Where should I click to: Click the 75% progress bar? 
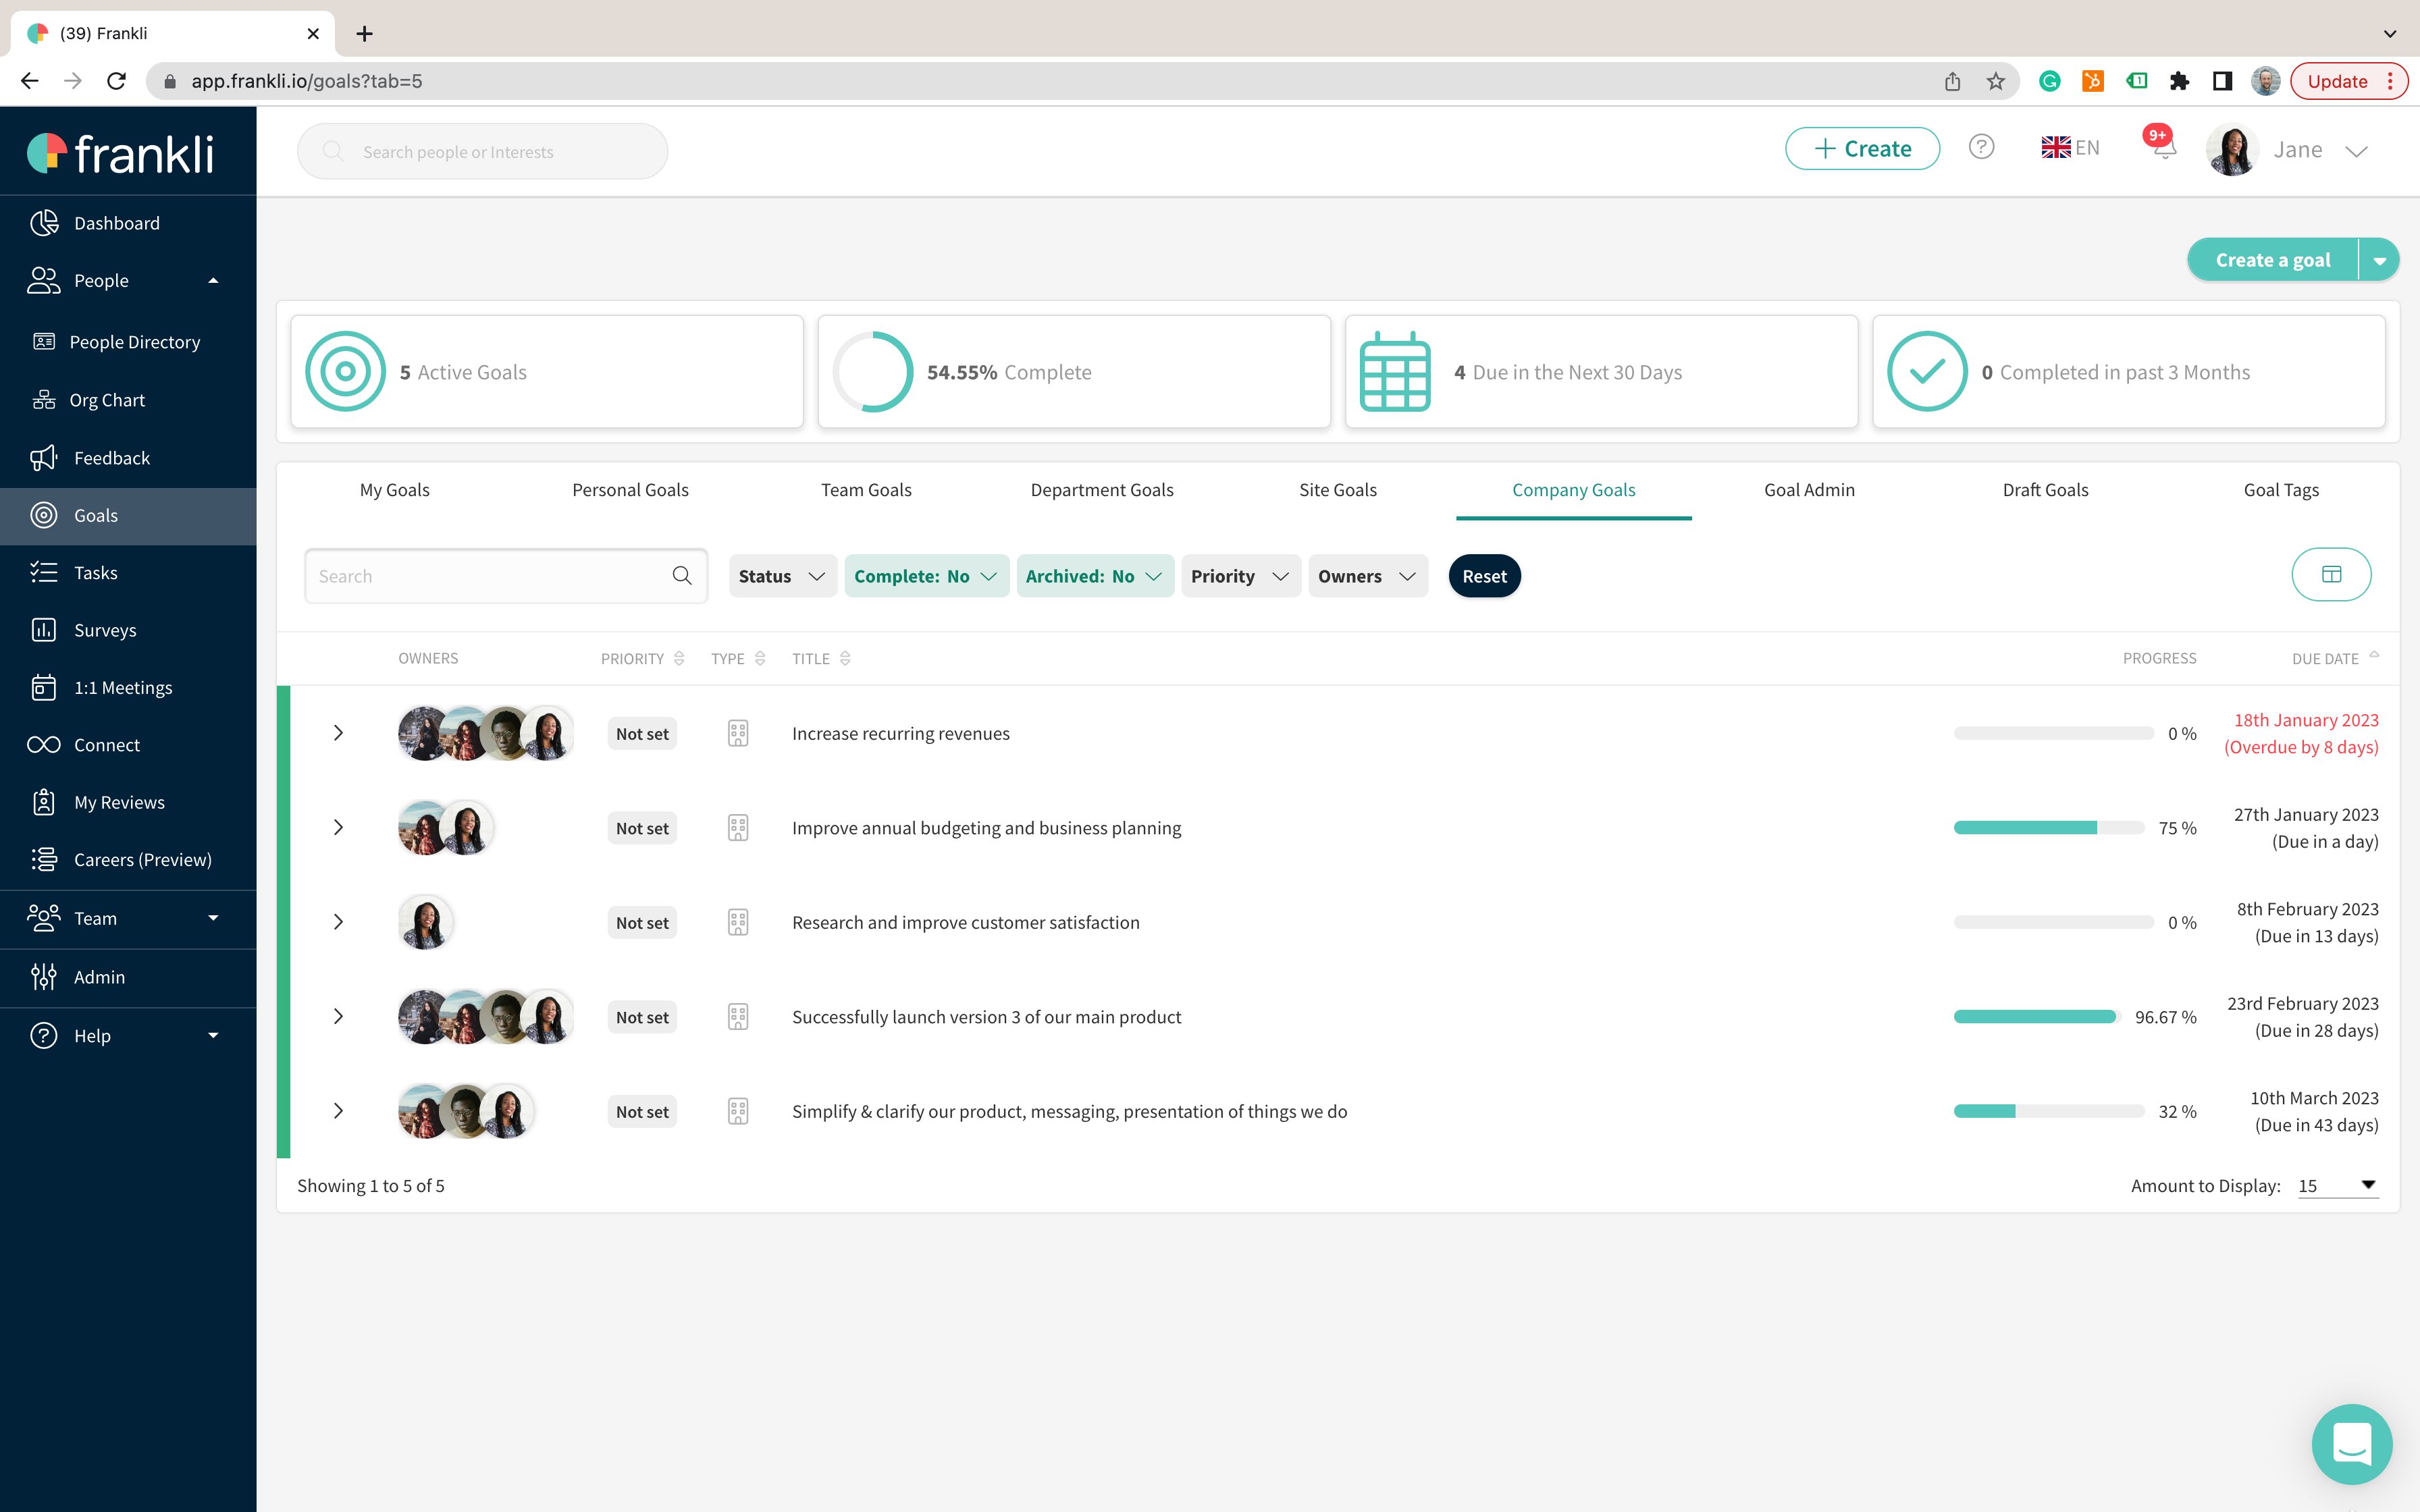click(x=2049, y=828)
